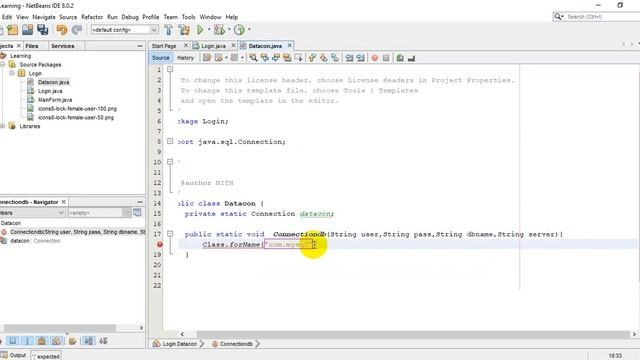The width and height of the screenshot is (640, 360).
Task: Open the Output window button
Action: pyautogui.click(x=14, y=355)
